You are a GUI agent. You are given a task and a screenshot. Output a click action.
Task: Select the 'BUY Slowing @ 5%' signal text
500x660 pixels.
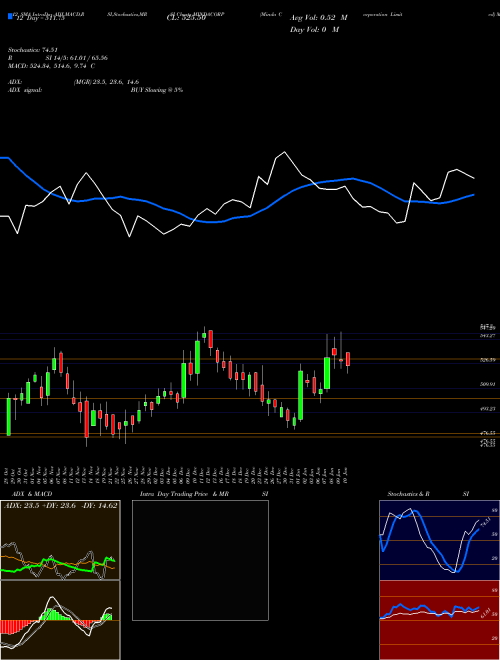157,90
